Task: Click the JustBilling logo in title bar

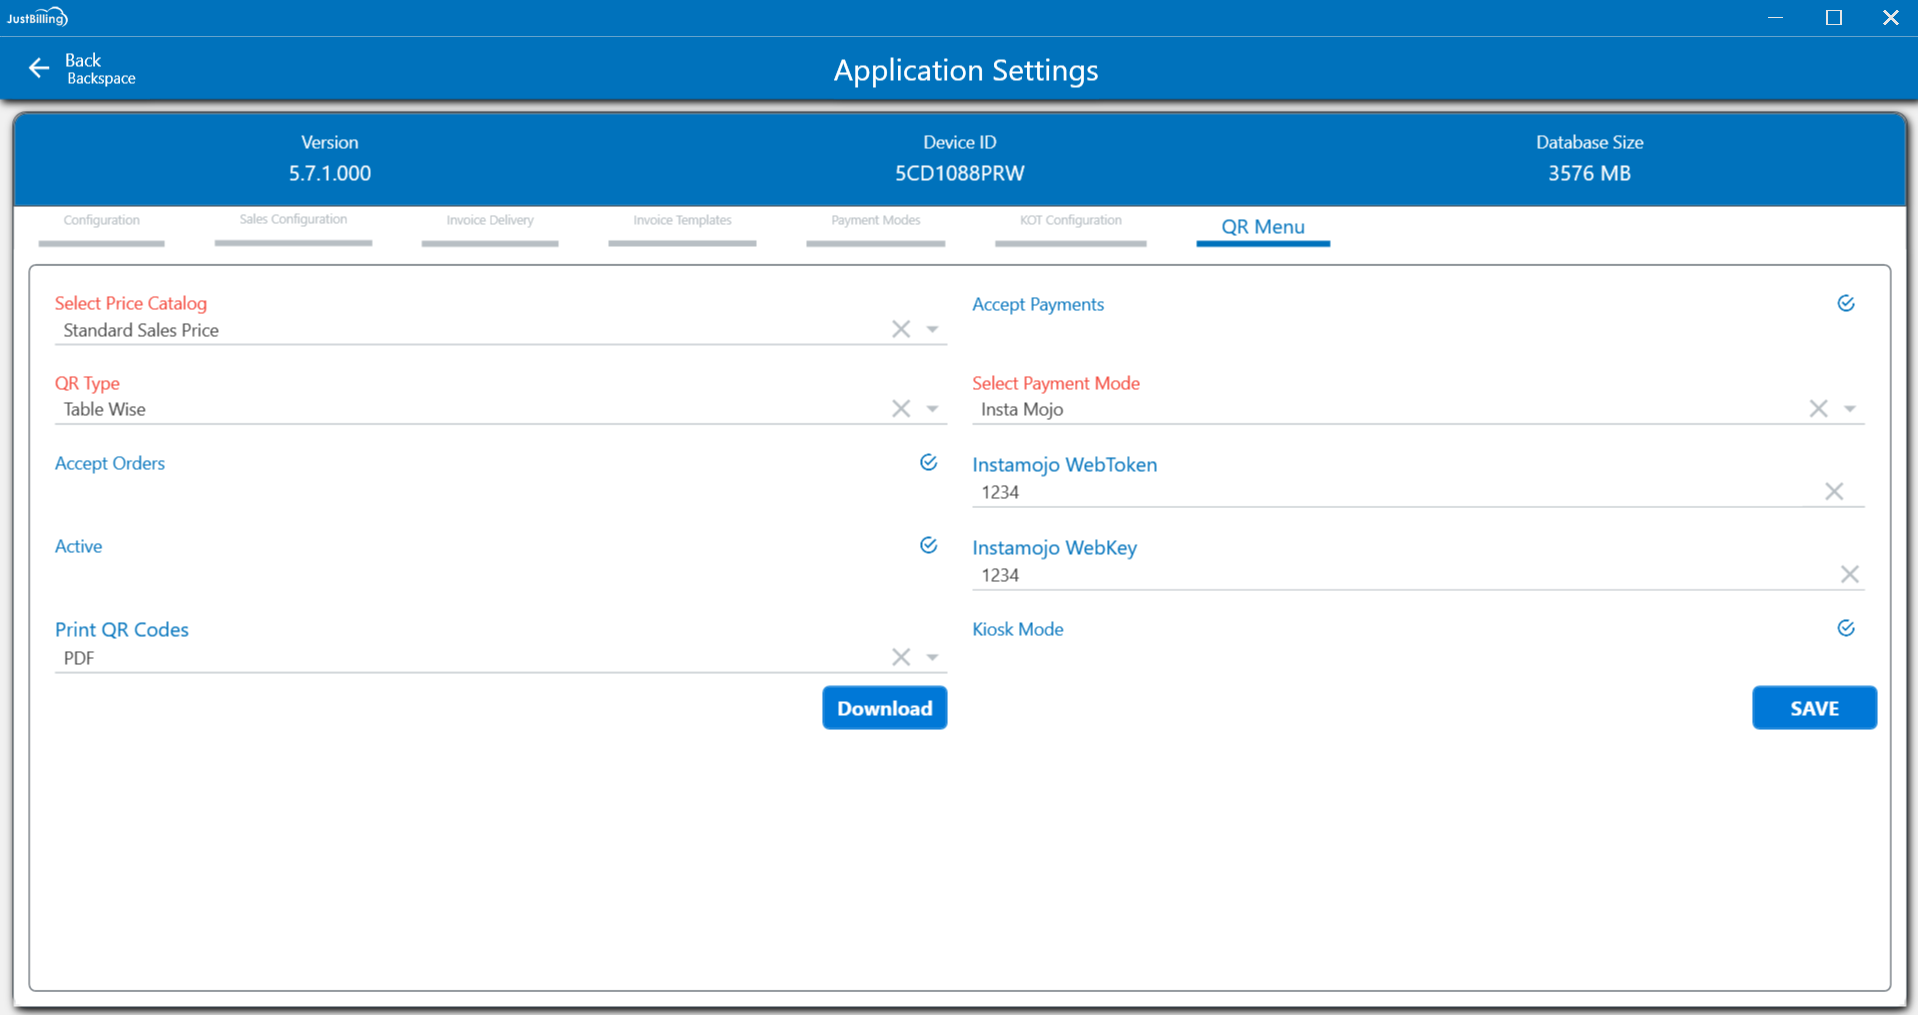Action: click(x=37, y=17)
